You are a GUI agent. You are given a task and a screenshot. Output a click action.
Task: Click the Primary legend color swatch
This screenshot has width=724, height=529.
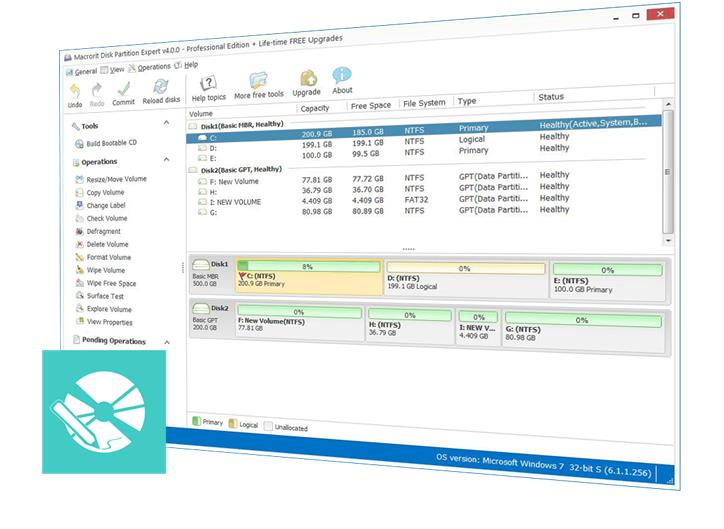196,421
